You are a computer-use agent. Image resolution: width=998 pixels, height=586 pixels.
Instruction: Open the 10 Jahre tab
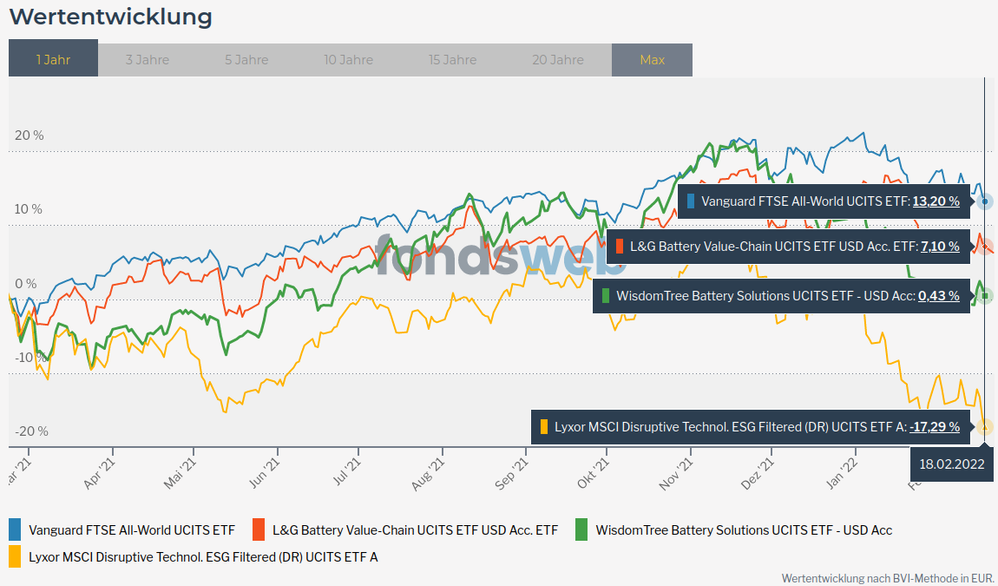349,60
